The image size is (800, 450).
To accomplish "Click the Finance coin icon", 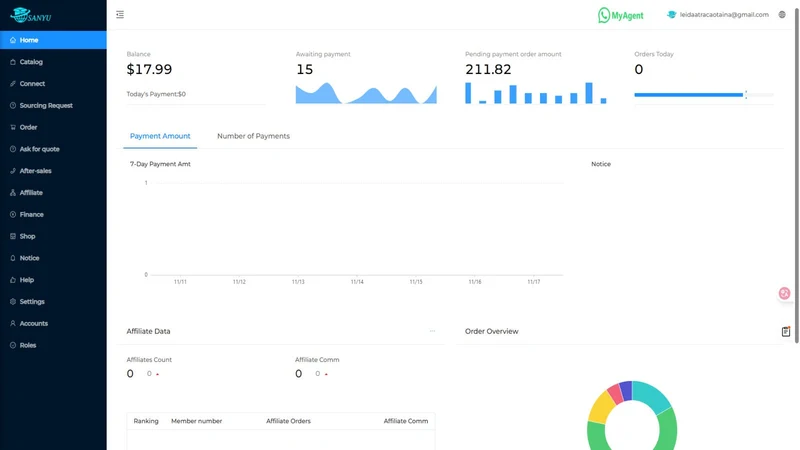I will click(13, 215).
